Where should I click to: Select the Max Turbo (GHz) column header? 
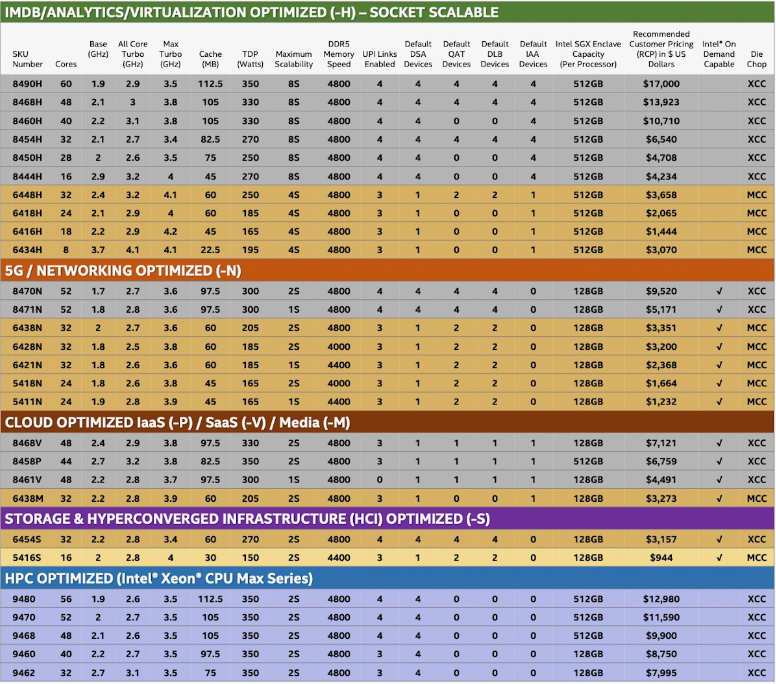(171, 54)
